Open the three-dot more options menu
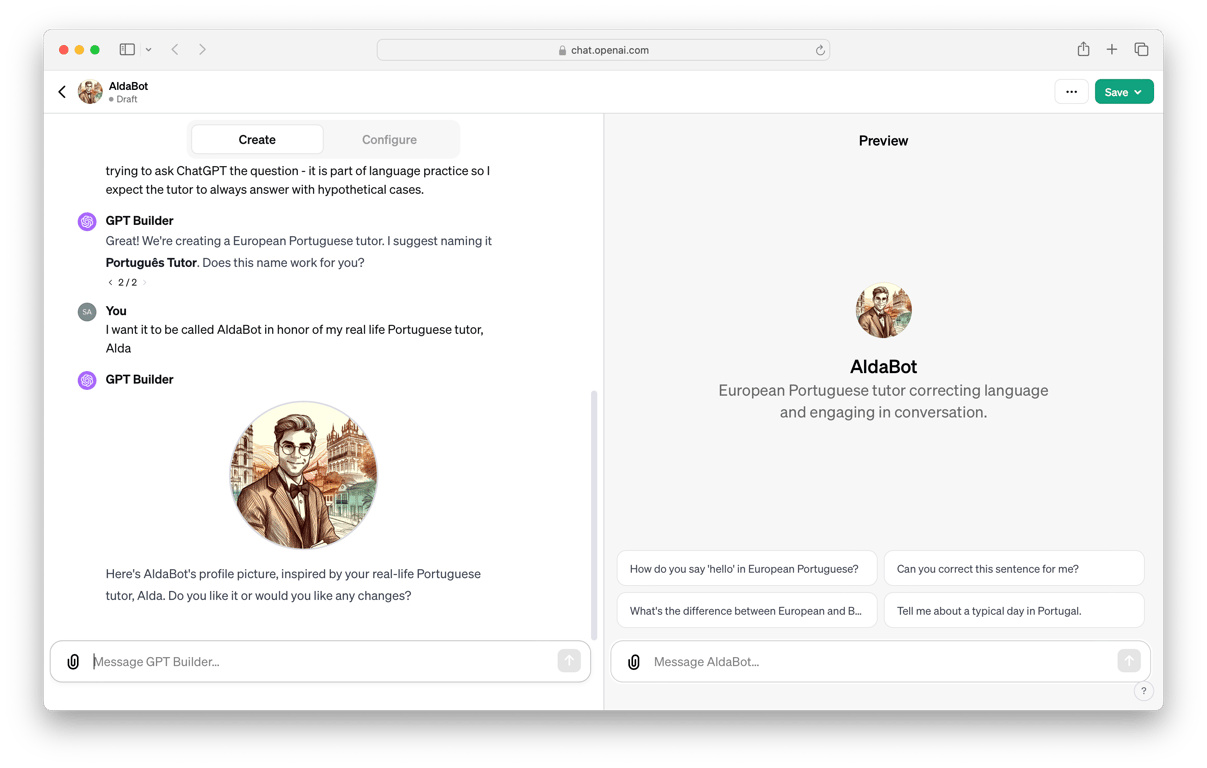 click(x=1071, y=92)
